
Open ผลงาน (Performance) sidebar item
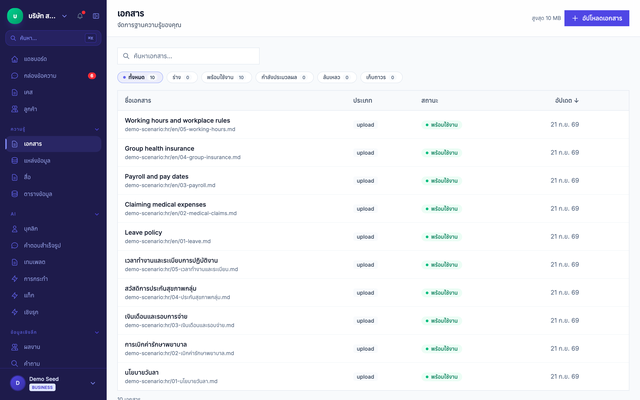(x=53, y=347)
